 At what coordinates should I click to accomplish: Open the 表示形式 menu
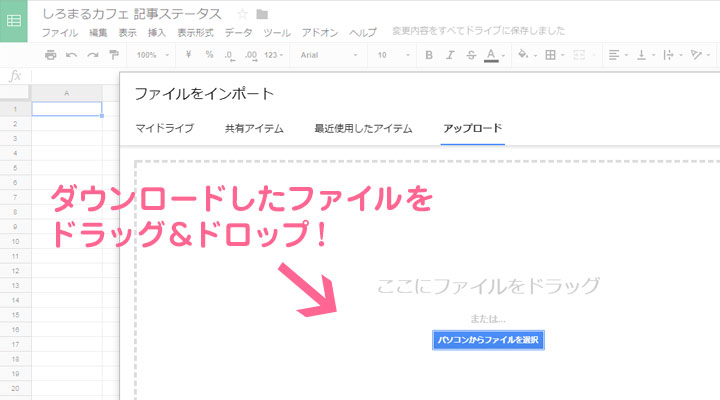coord(195,33)
